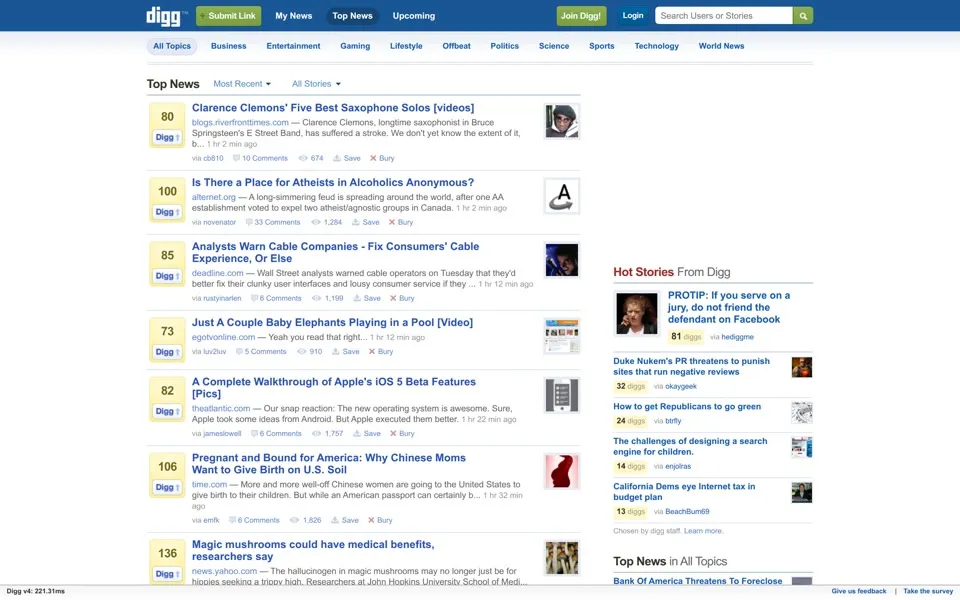This screenshot has width=960, height=600.
Task: Open the Clarence Clemons saxophone solos headline
Action: click(x=333, y=108)
